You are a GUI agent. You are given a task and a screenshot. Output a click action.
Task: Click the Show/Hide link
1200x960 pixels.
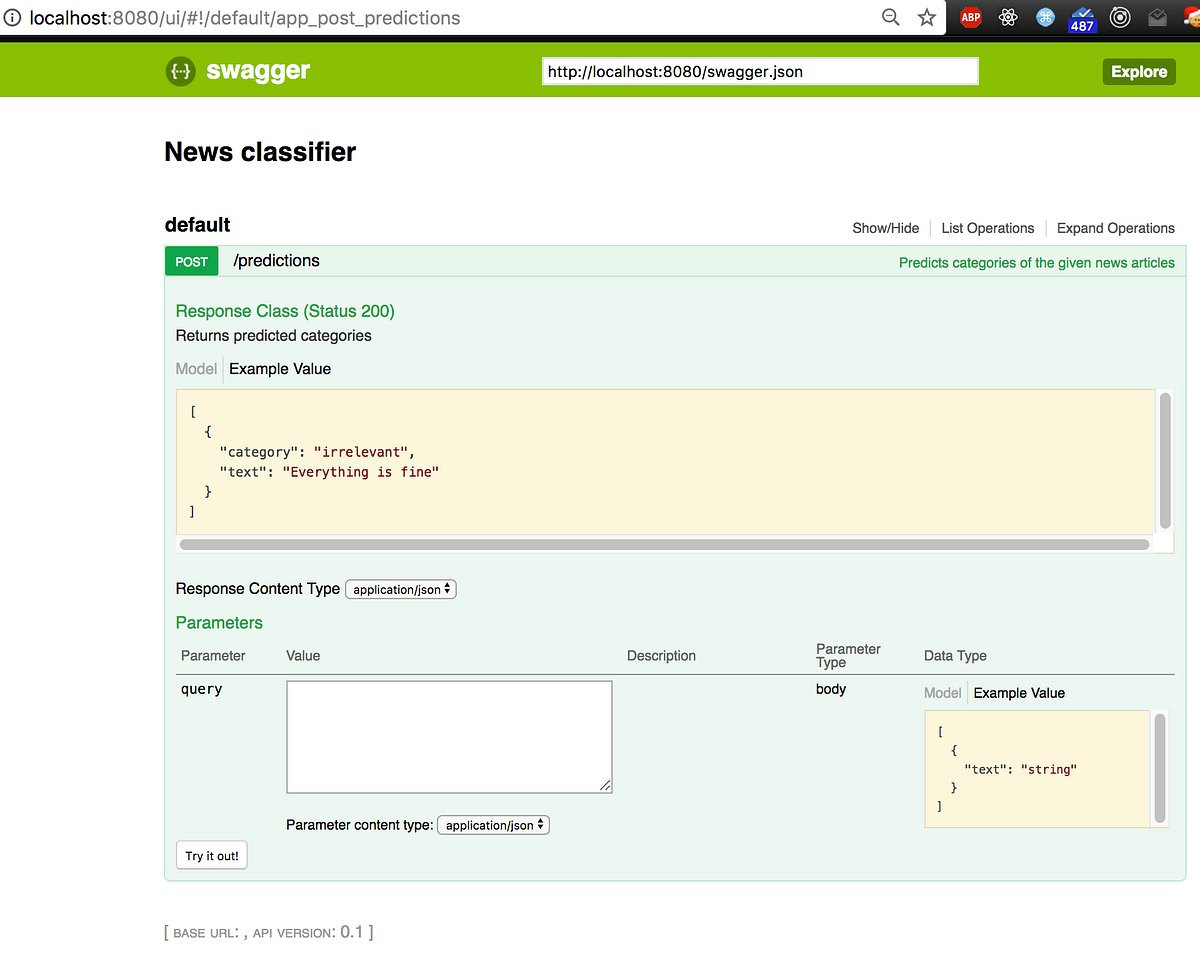[x=886, y=228]
